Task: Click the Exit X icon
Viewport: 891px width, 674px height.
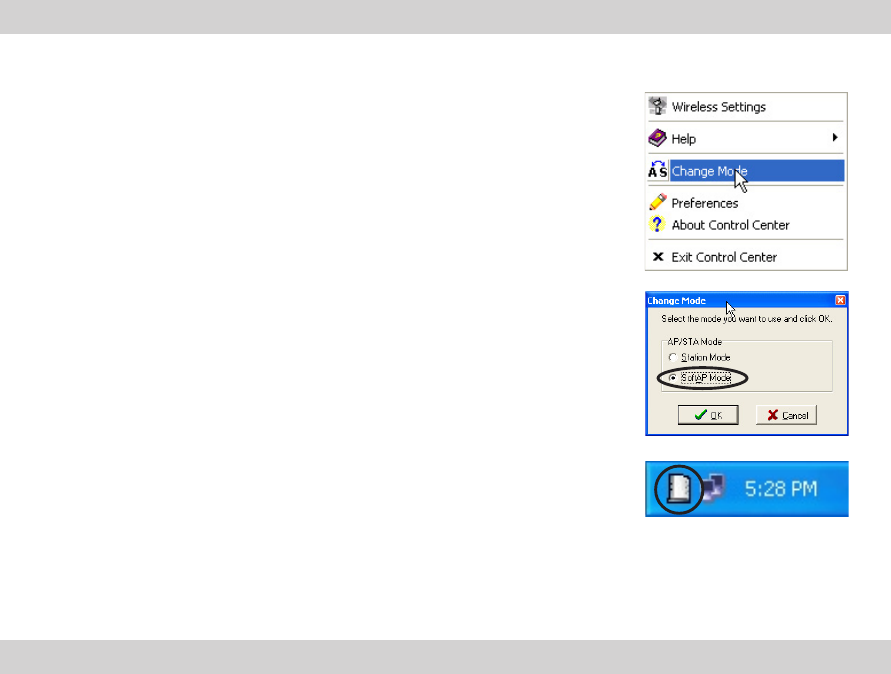Action: click(x=657, y=256)
